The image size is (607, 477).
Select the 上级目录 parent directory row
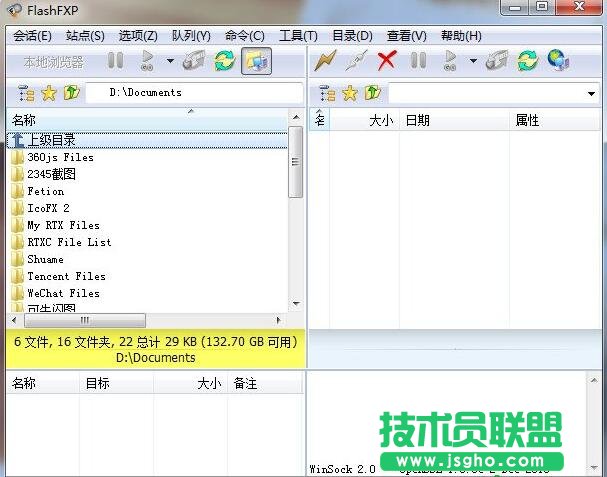(x=147, y=140)
